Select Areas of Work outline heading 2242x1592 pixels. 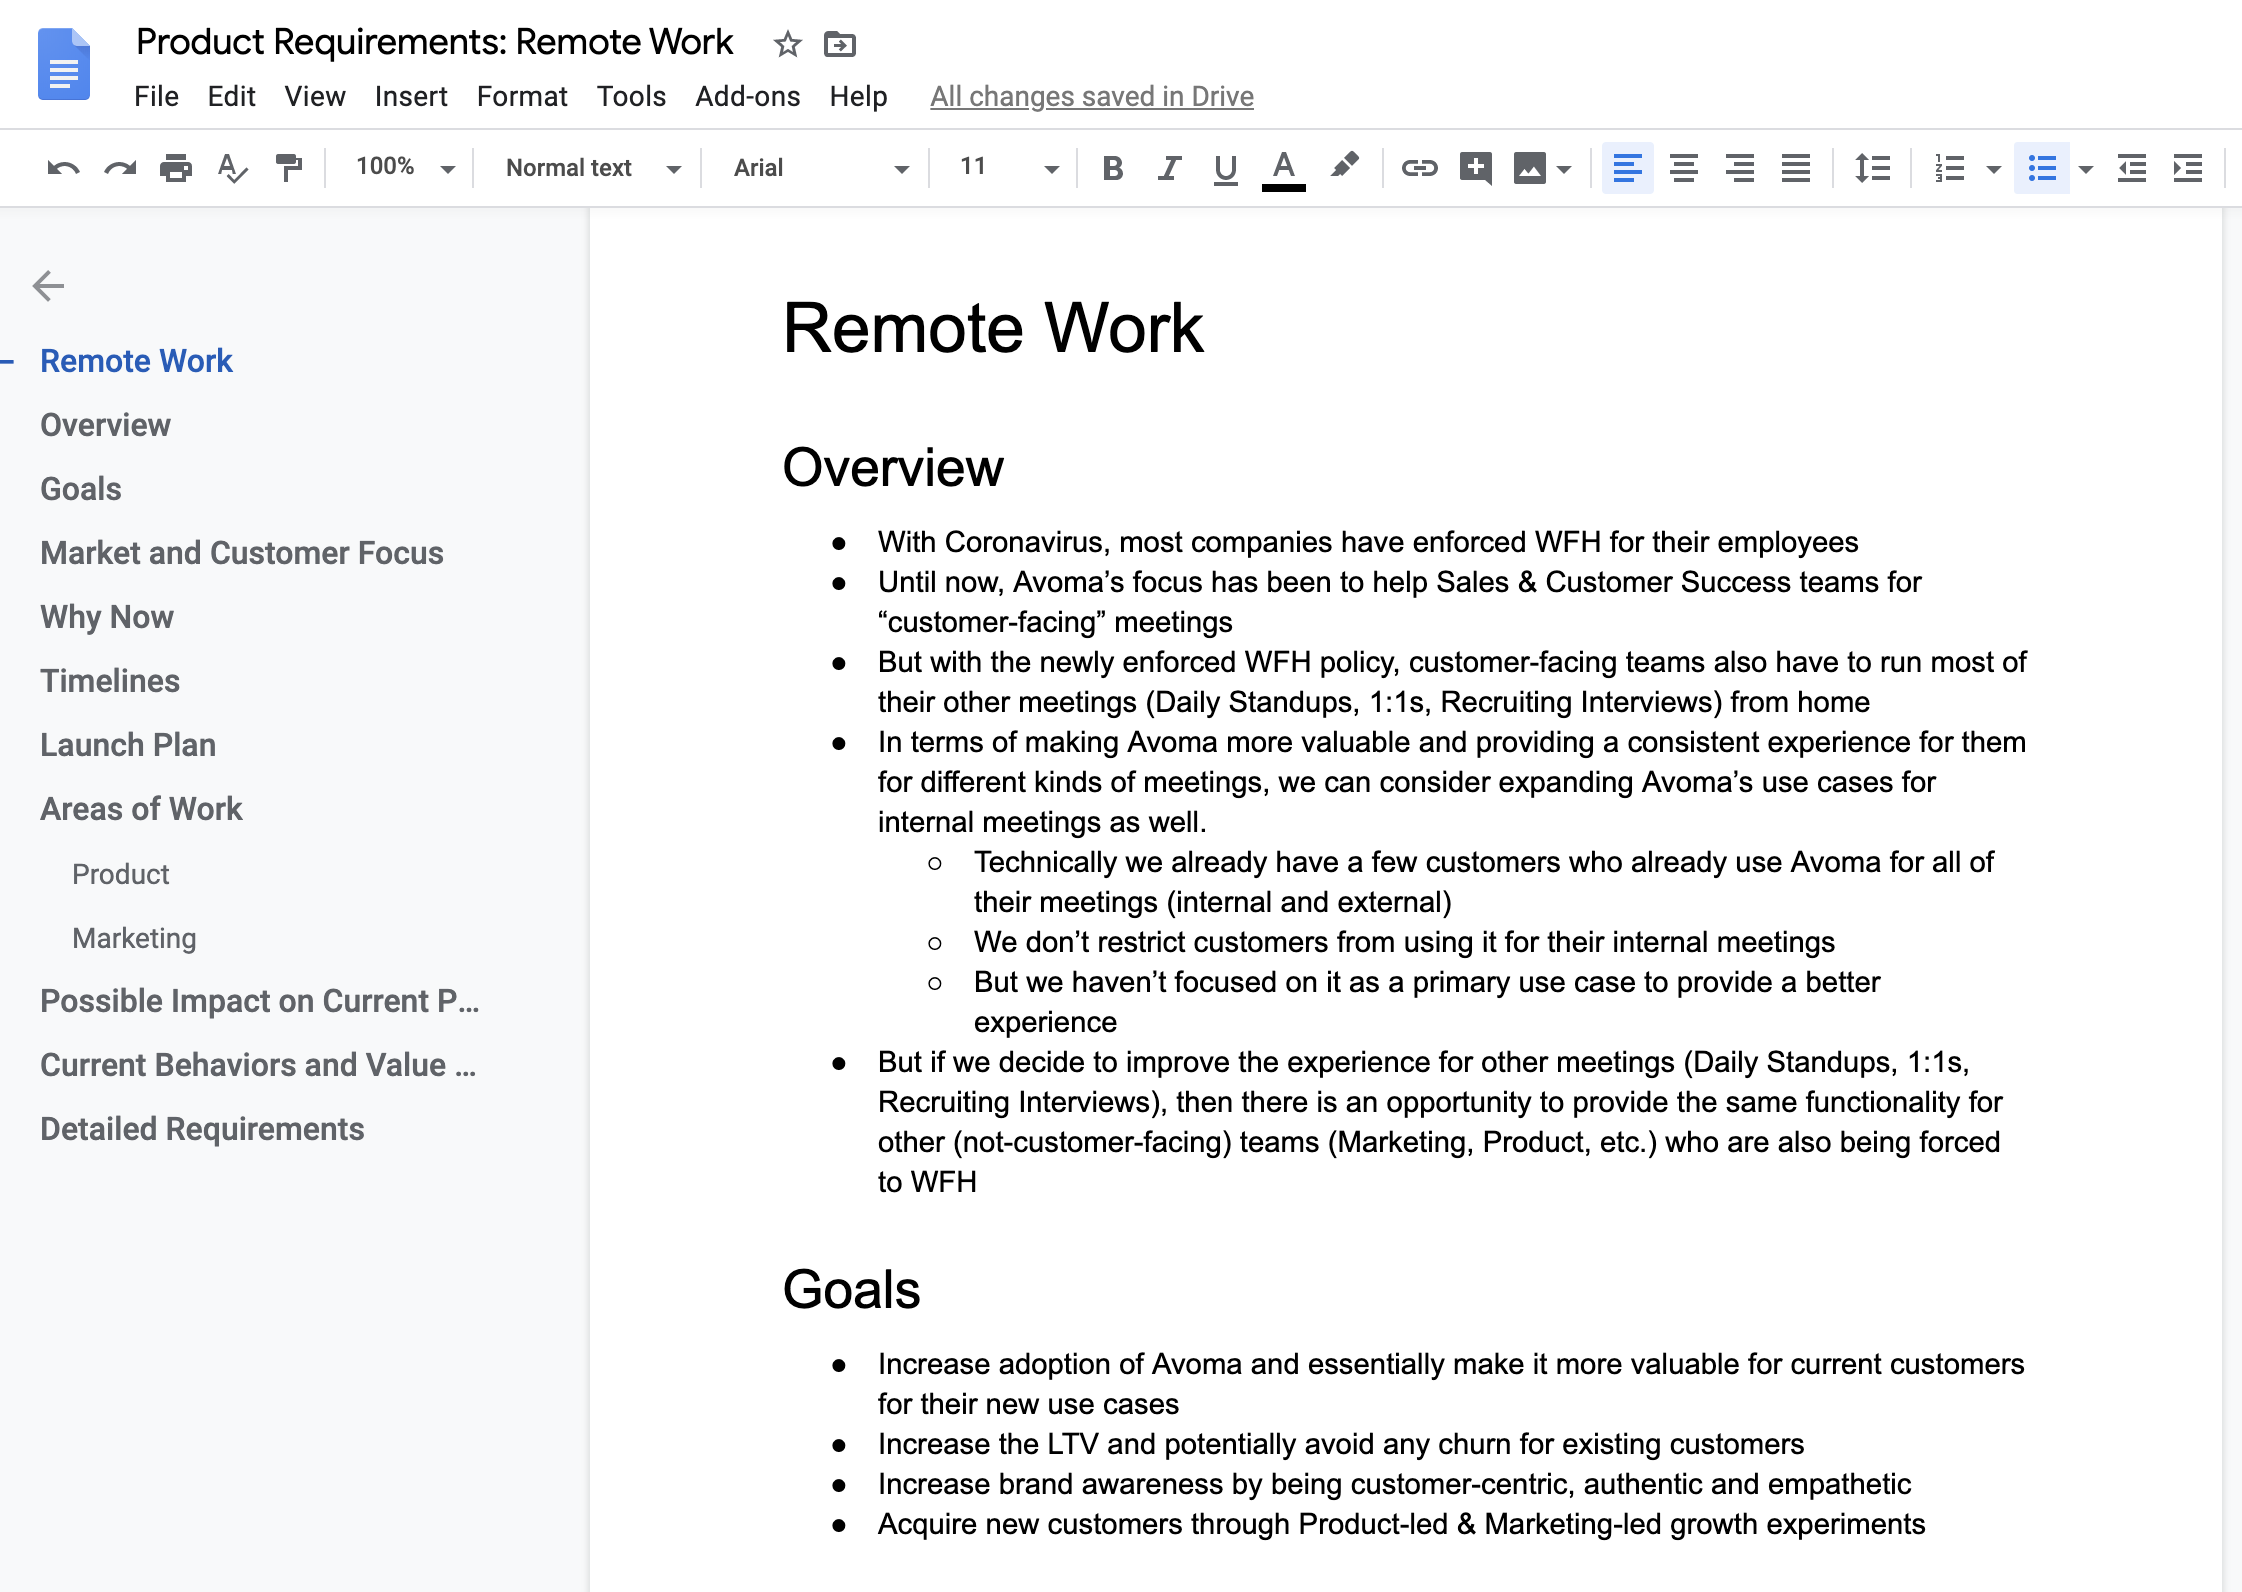[x=141, y=809]
